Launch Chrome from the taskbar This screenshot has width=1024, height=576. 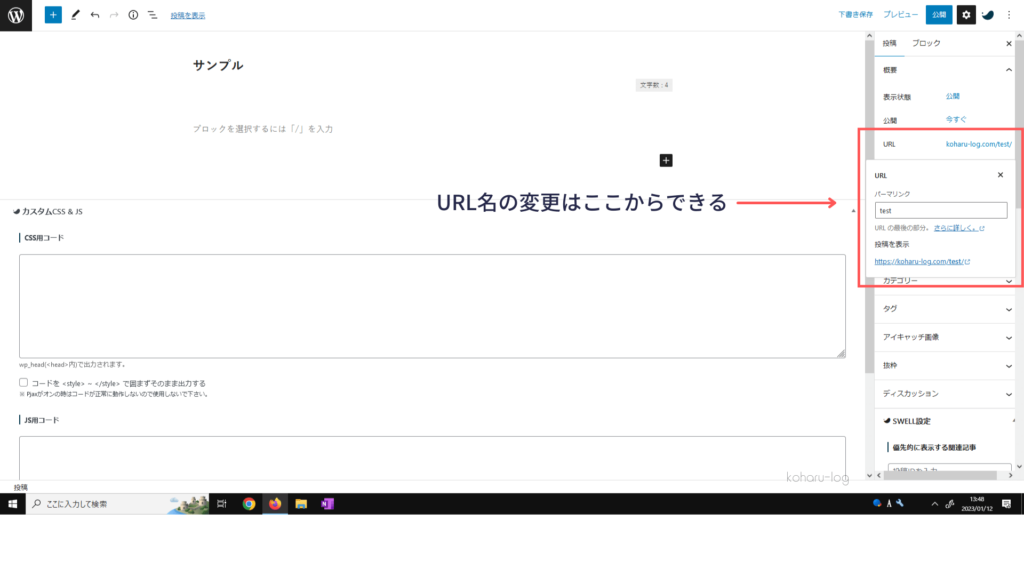coord(249,504)
